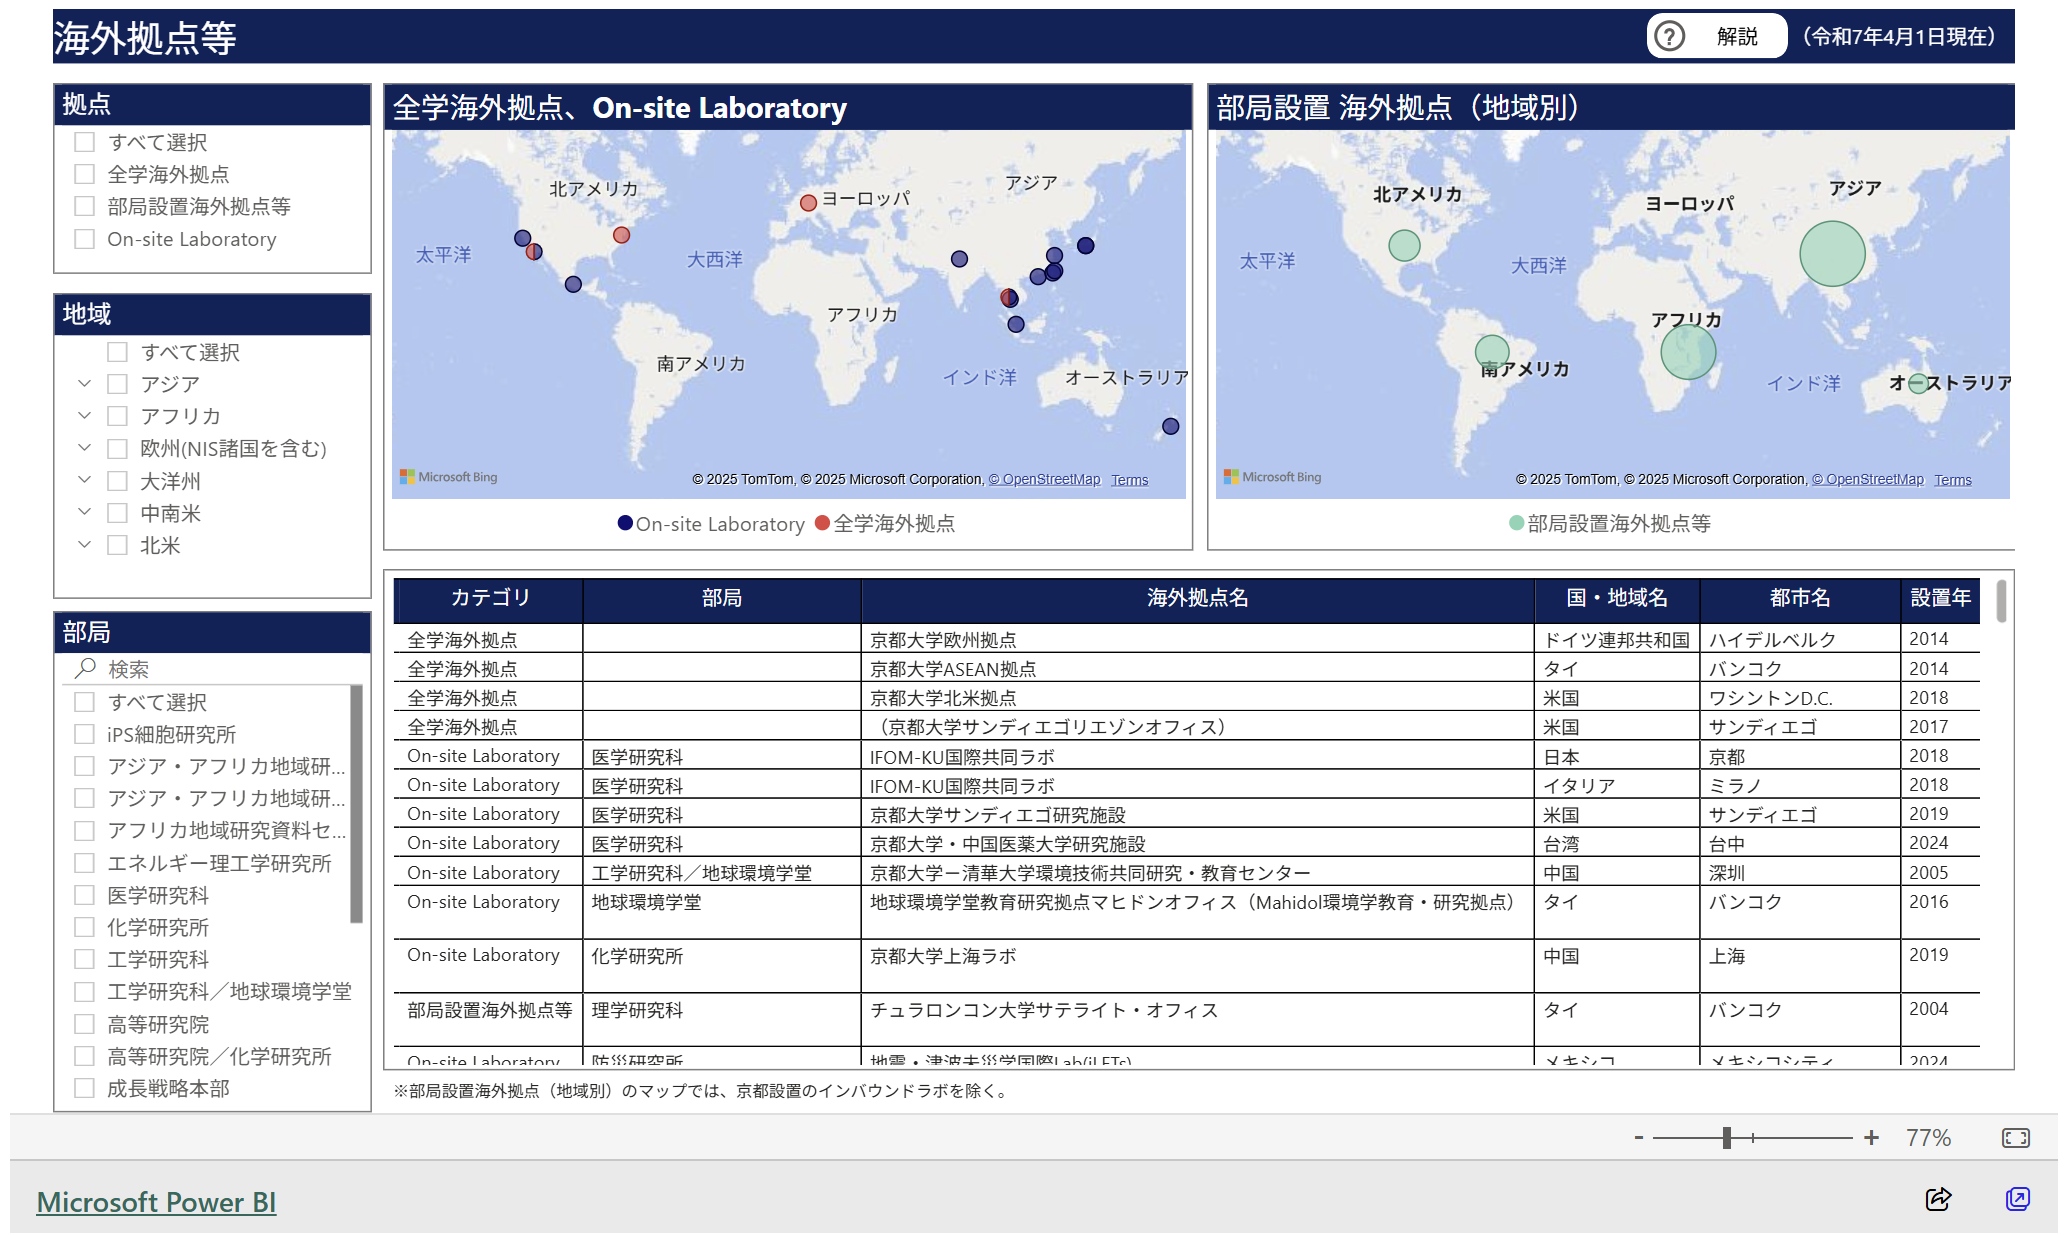Adjust the zoom level slider
Image resolution: width=2065 pixels, height=1235 pixels.
[1727, 1138]
